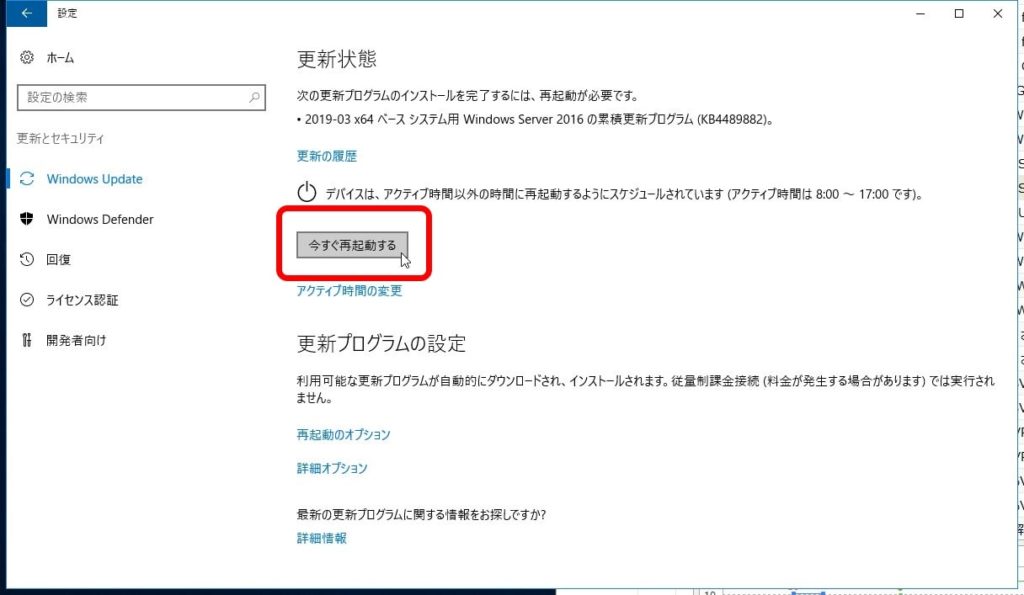
Task: Navigate to Windows Defender in the sidebar
Action: pos(100,219)
